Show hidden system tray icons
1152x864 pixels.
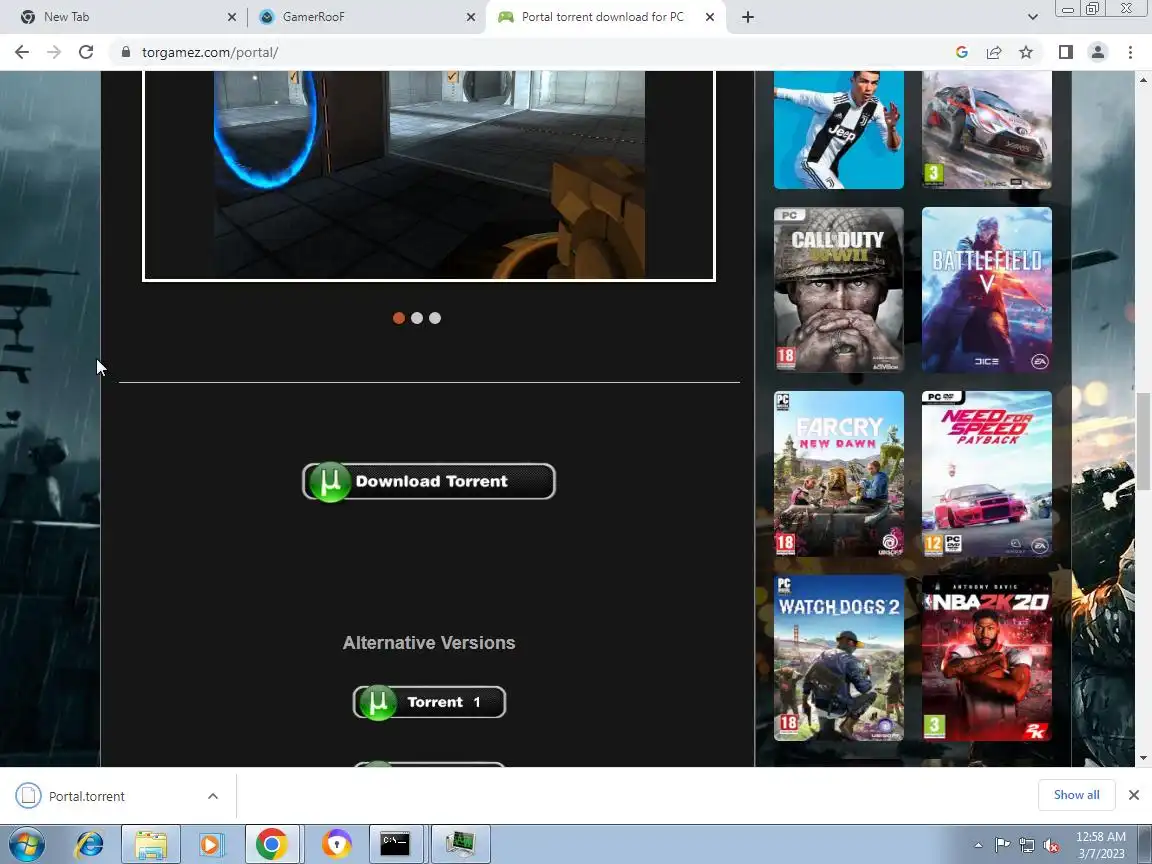978,845
